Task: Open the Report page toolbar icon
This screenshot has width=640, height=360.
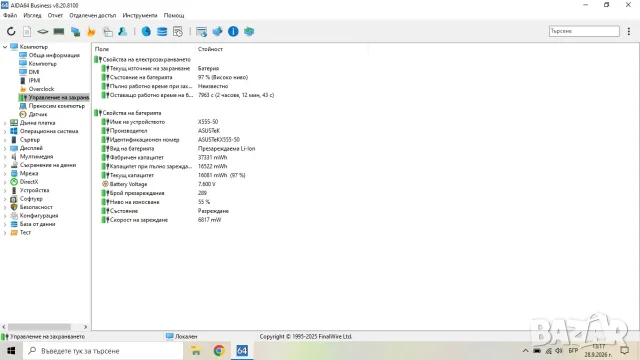Action: pos(27,31)
